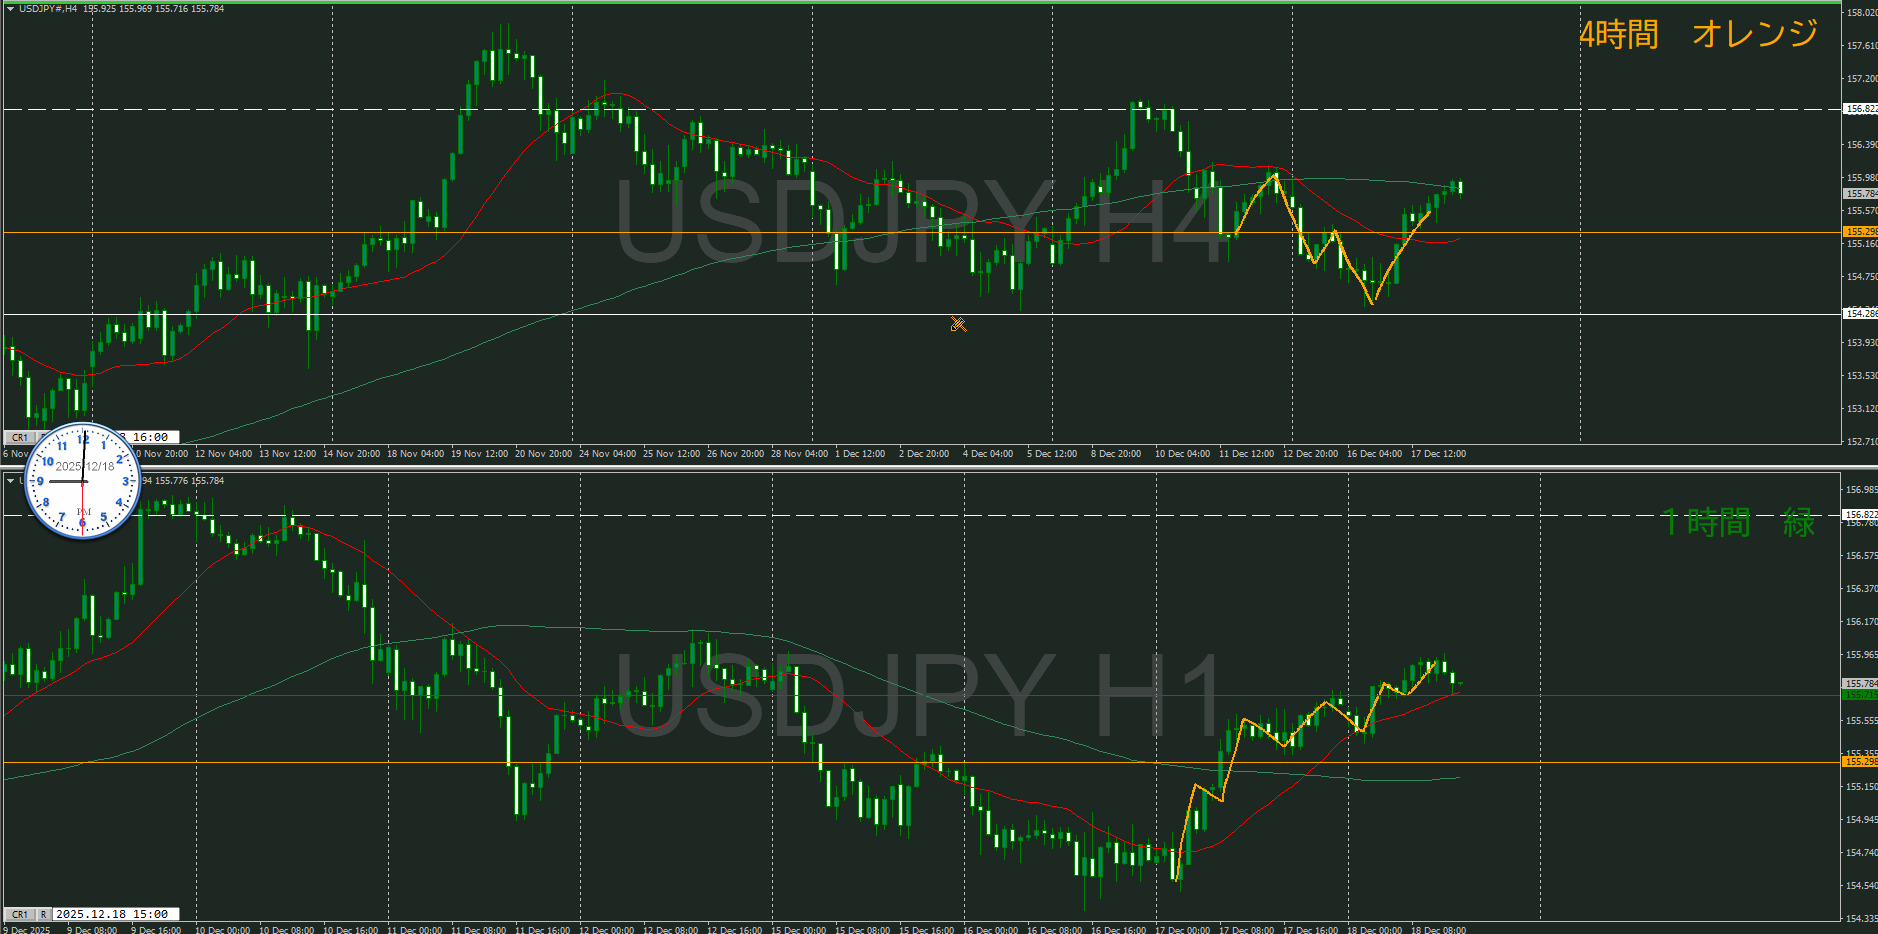Click the CR1 button on H4 chart

(x=19, y=437)
